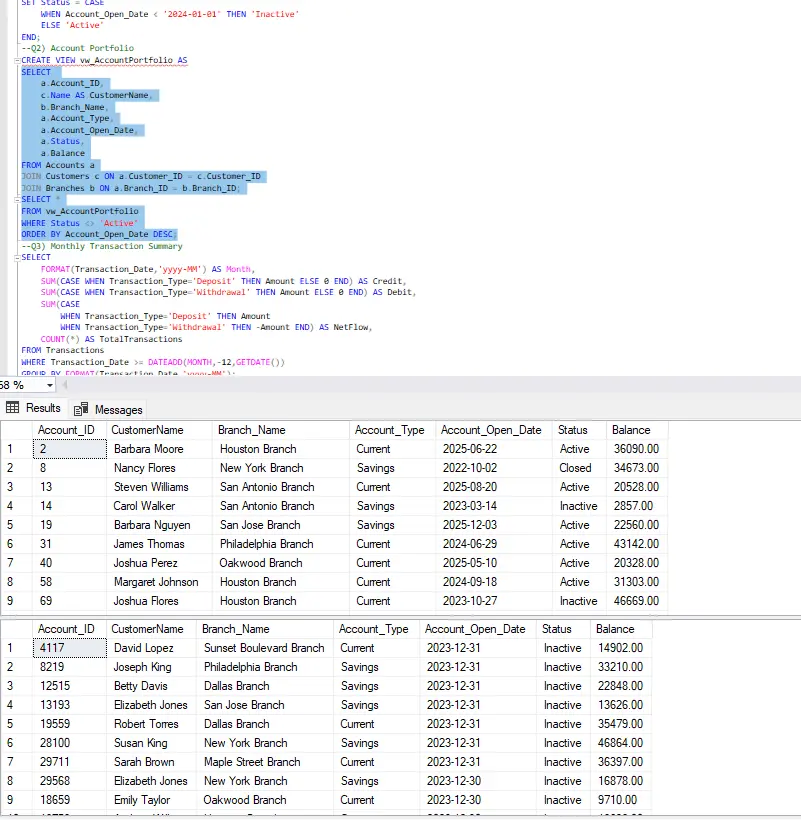Image resolution: width=801 pixels, height=820 pixels.
Task: Click the Margaret Johnson customer cell
Action: tap(159, 582)
